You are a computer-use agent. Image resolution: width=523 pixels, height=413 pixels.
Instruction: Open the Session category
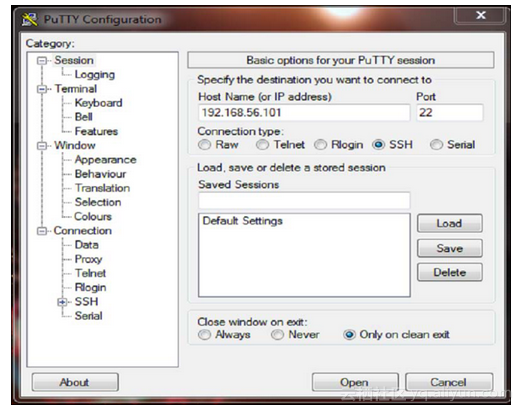74,60
